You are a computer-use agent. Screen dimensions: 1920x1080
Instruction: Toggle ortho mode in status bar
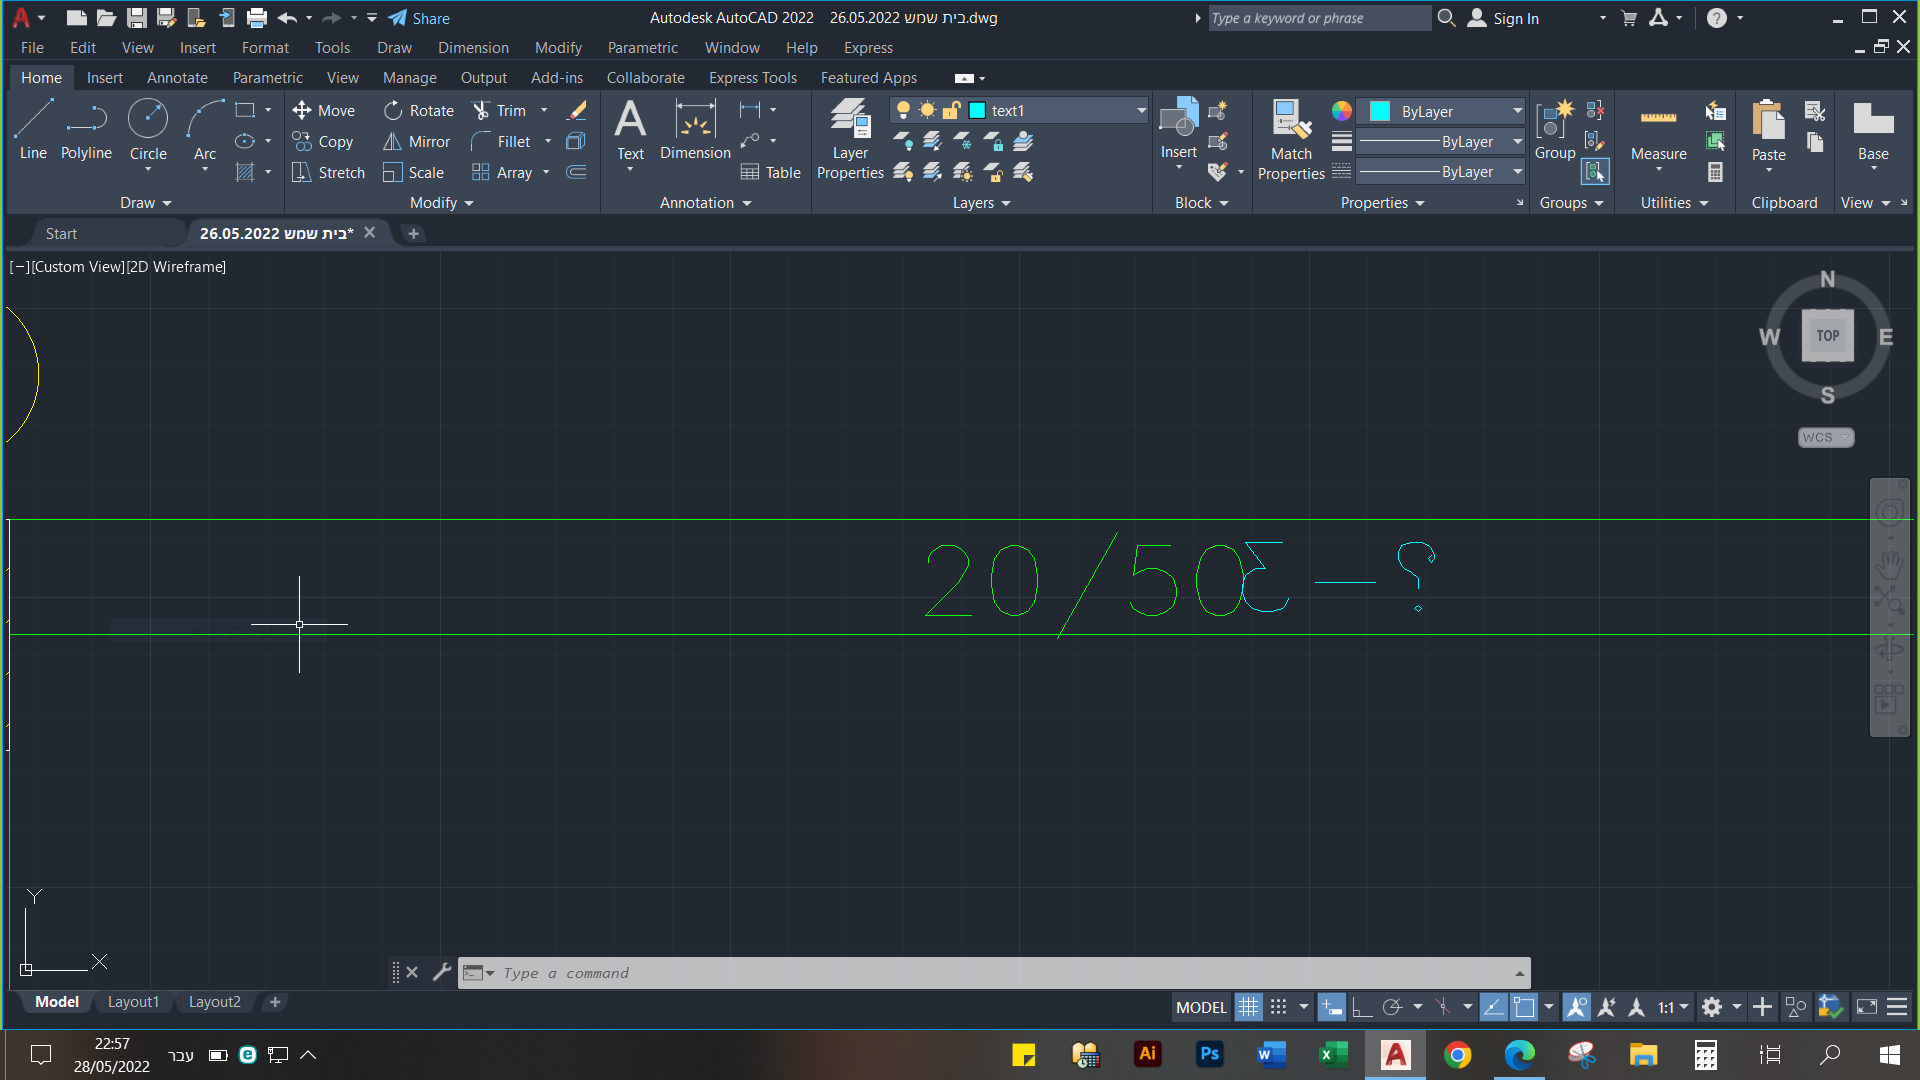(x=1362, y=1007)
